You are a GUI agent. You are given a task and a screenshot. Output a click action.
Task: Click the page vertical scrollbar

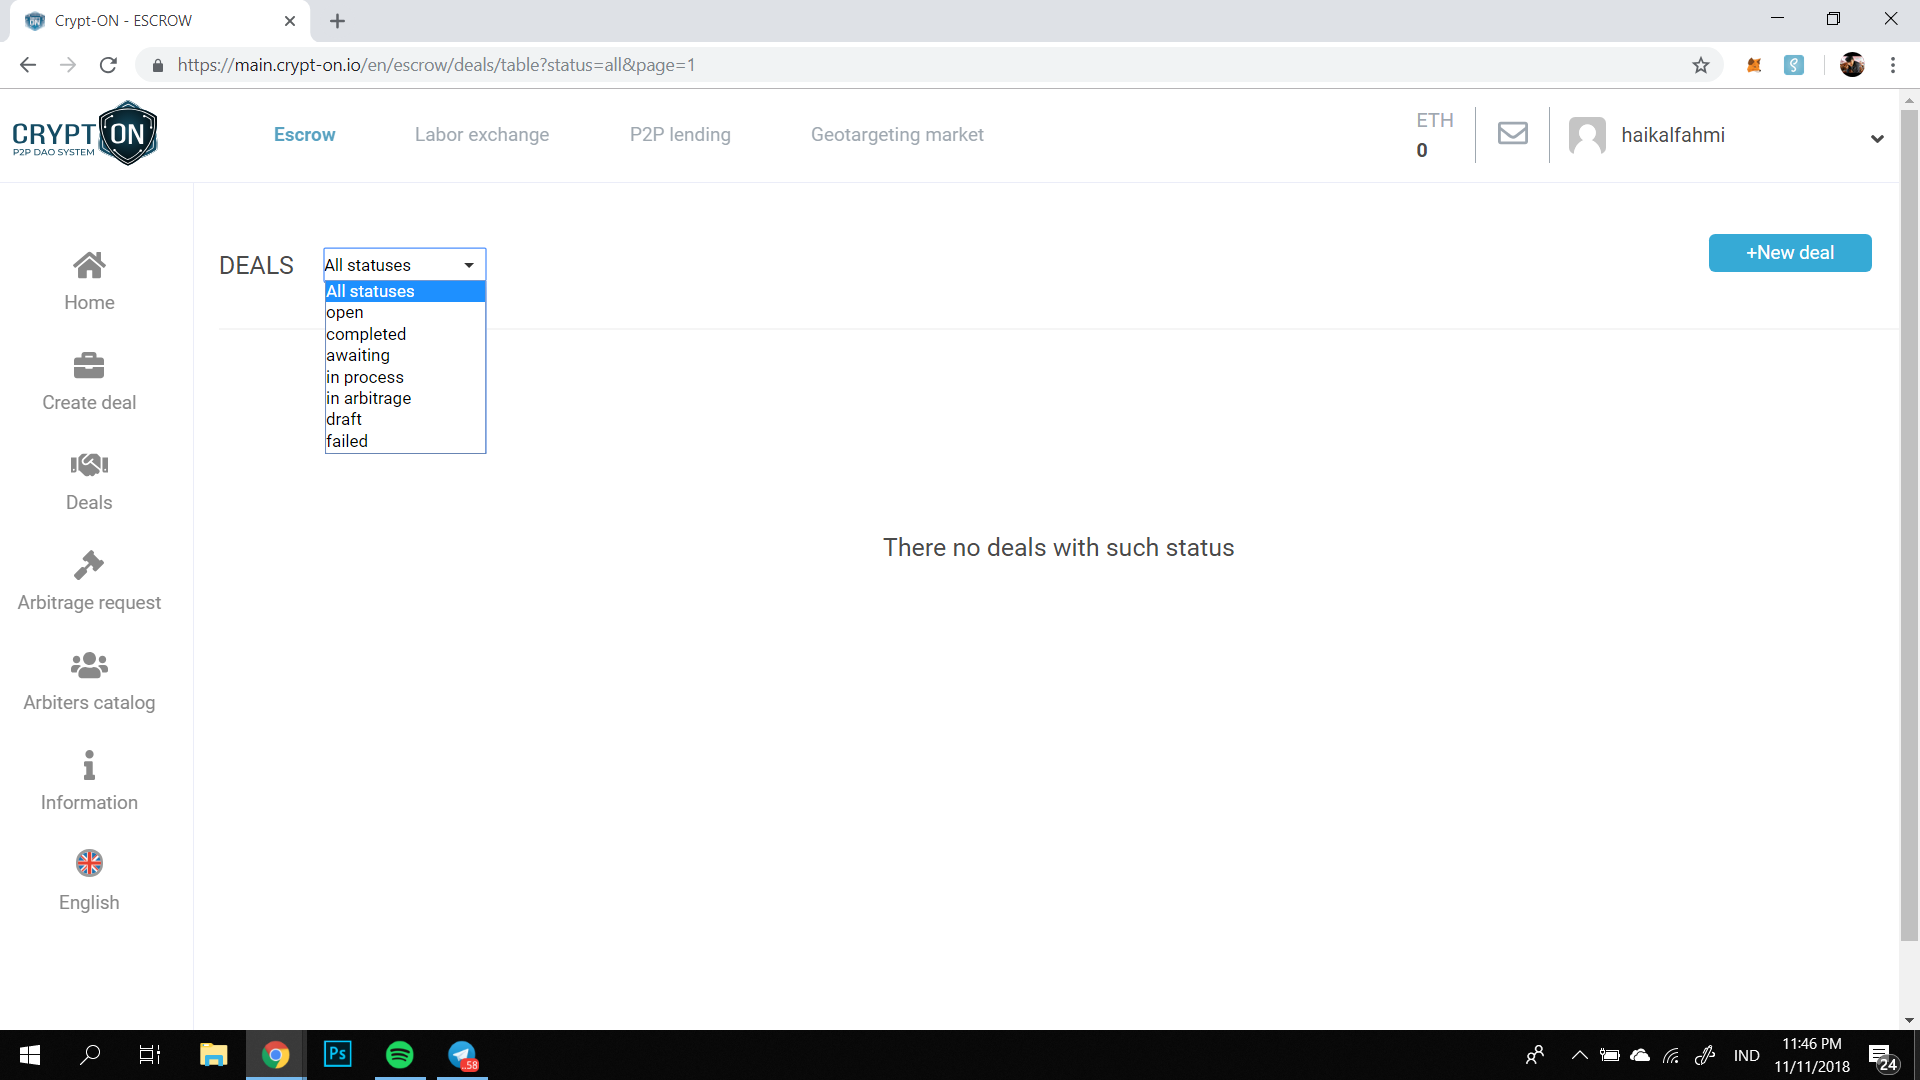click(1909, 525)
